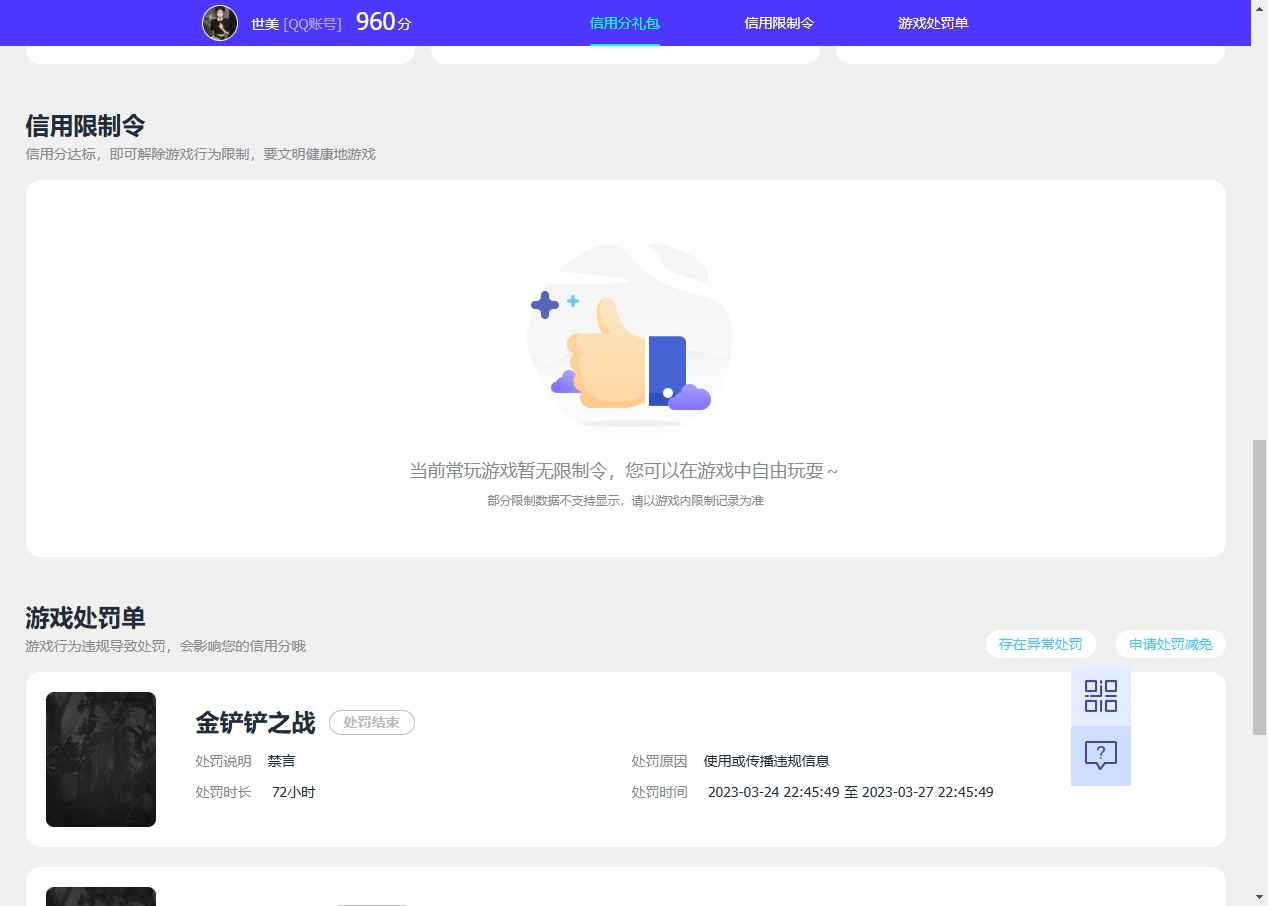
Task: Switch to 信用分礼包 tab
Action: (625, 23)
